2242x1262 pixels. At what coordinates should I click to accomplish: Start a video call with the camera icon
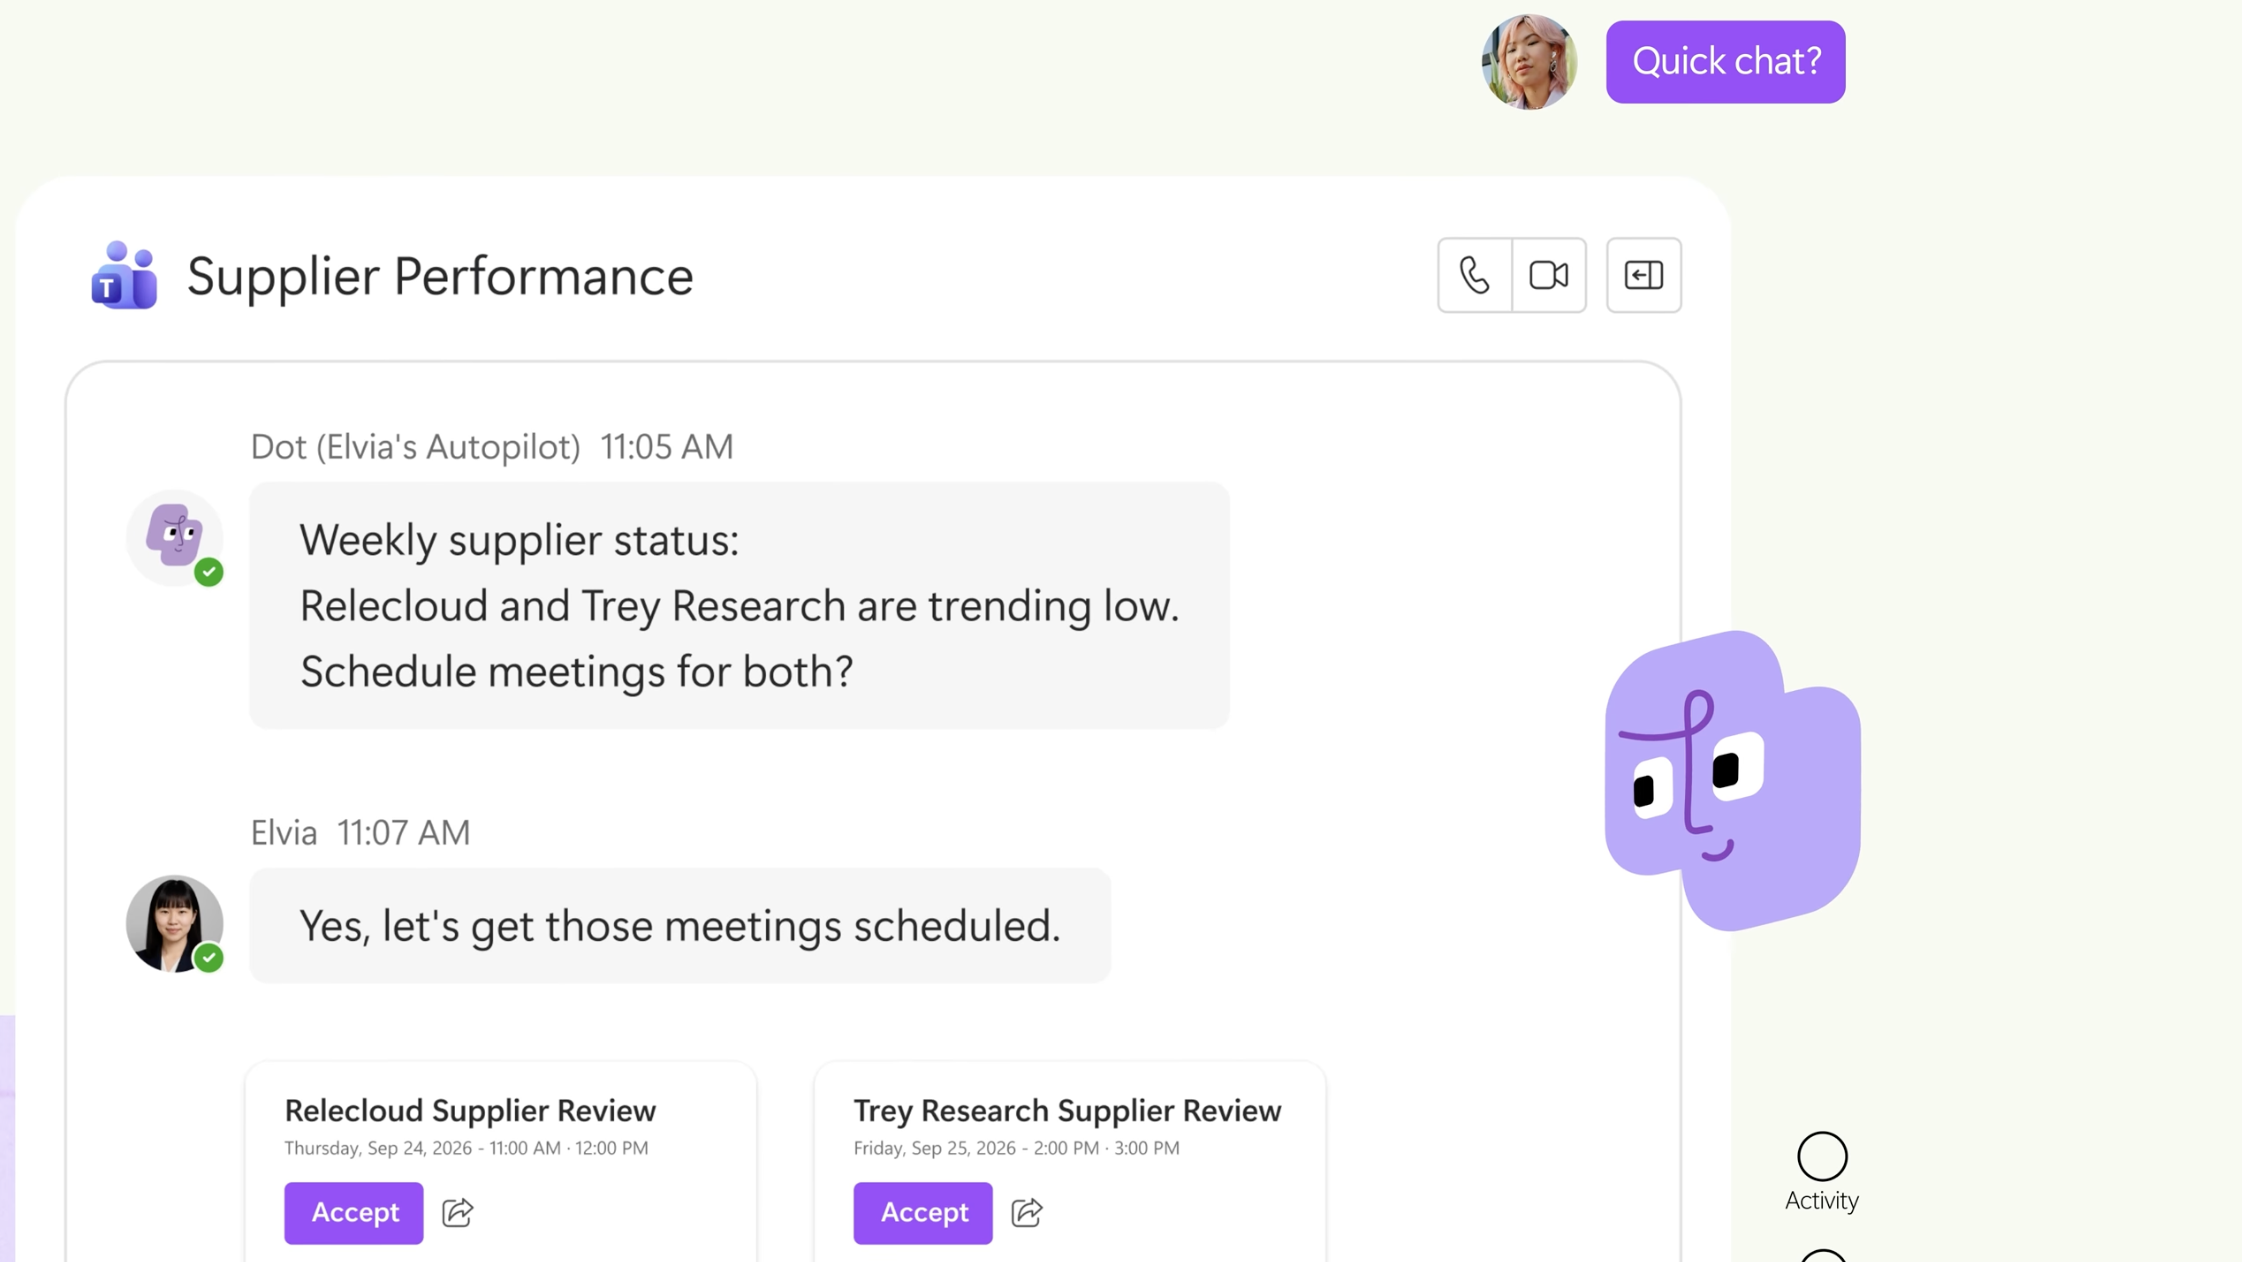[1549, 275]
